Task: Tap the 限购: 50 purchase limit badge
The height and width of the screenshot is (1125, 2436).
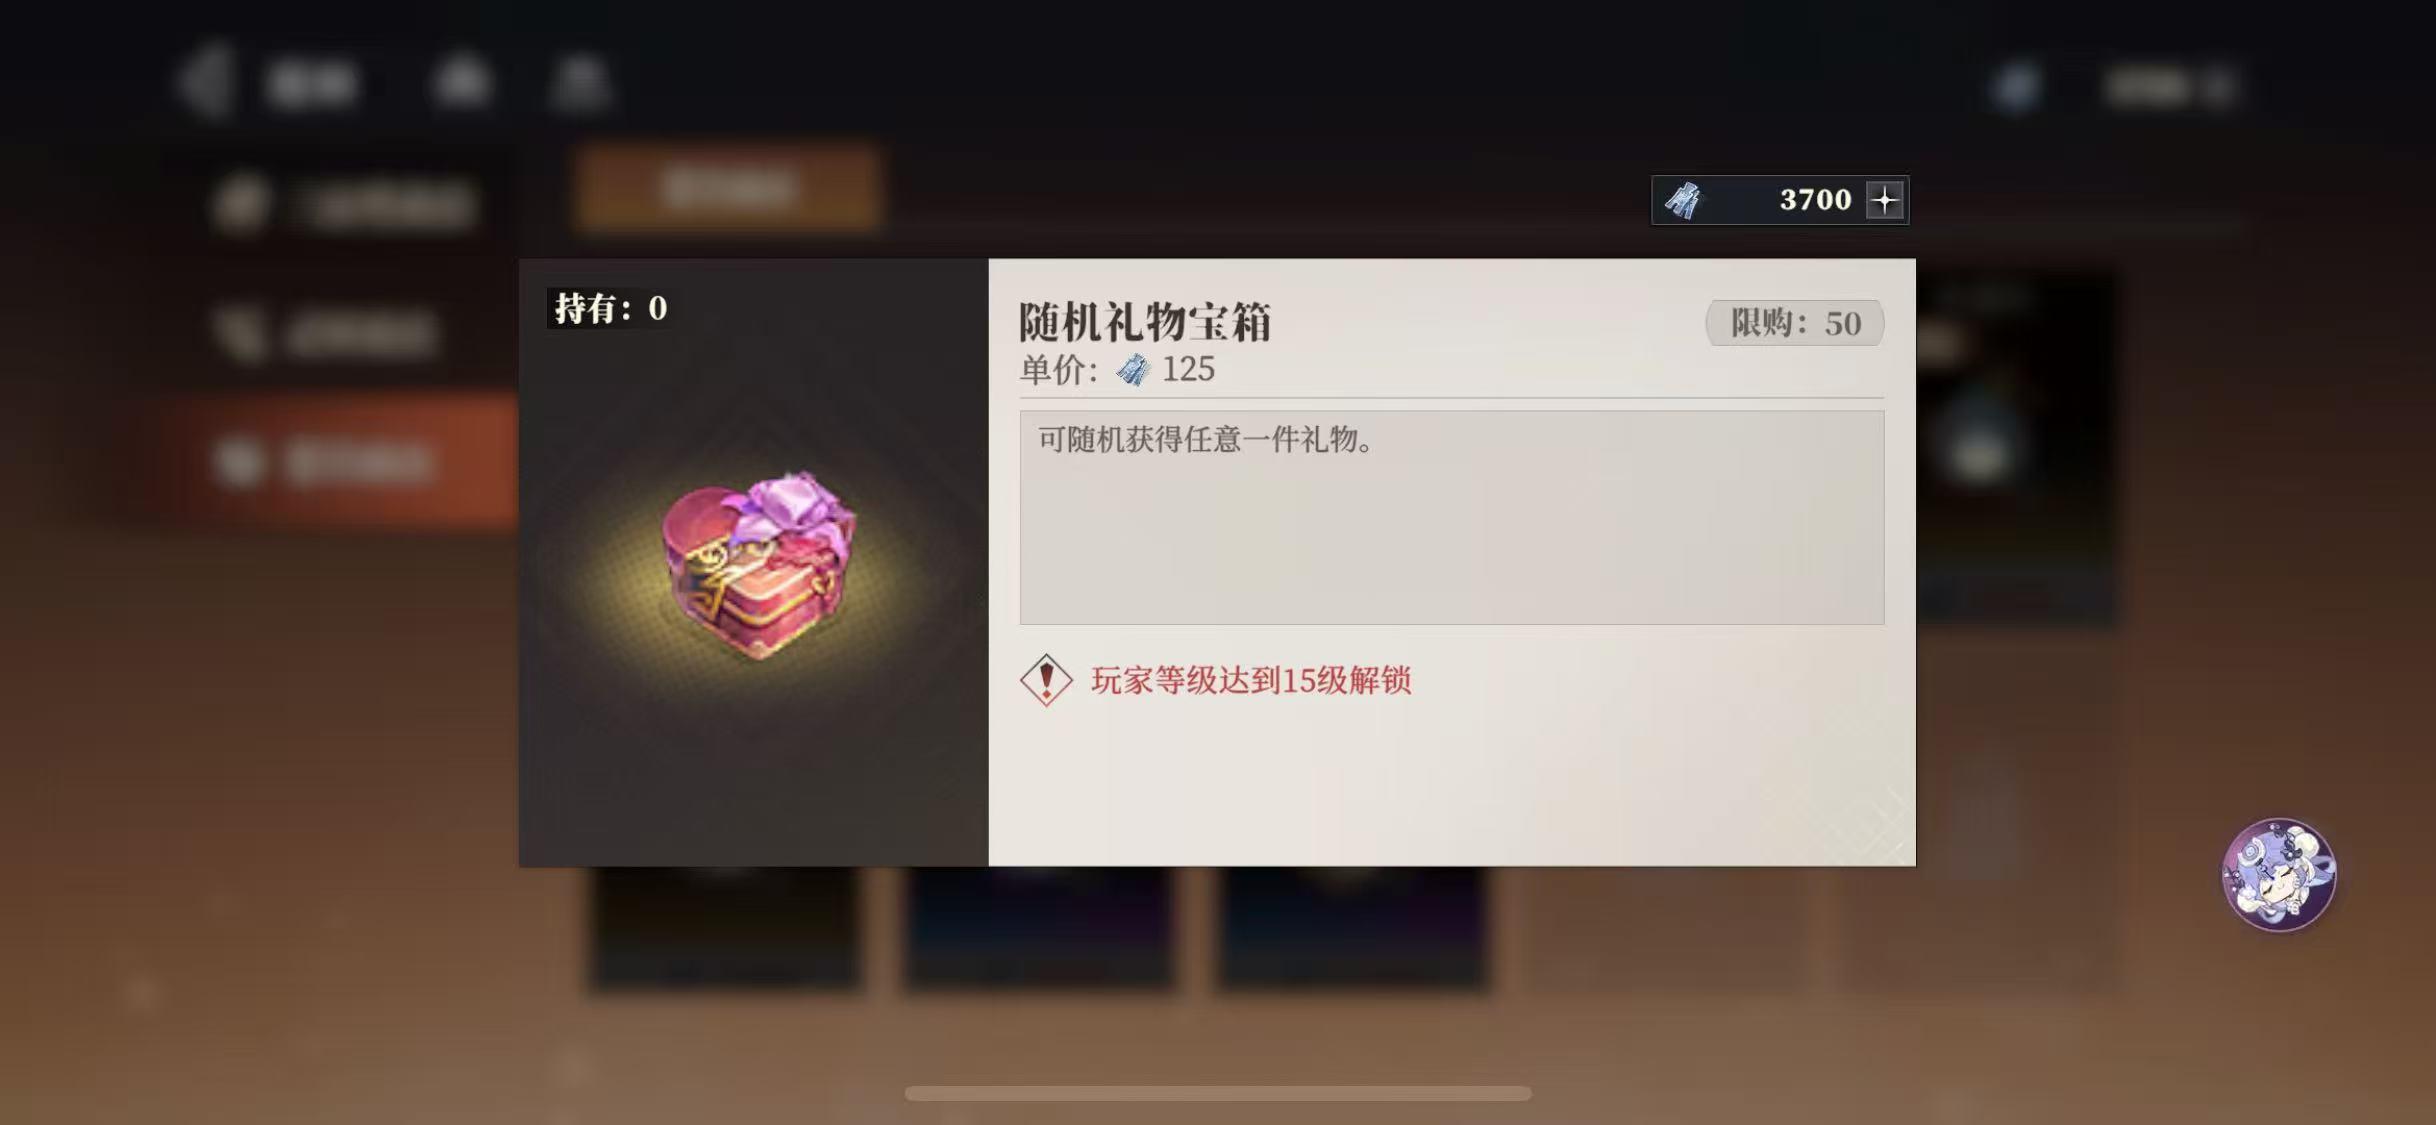Action: (x=1795, y=323)
